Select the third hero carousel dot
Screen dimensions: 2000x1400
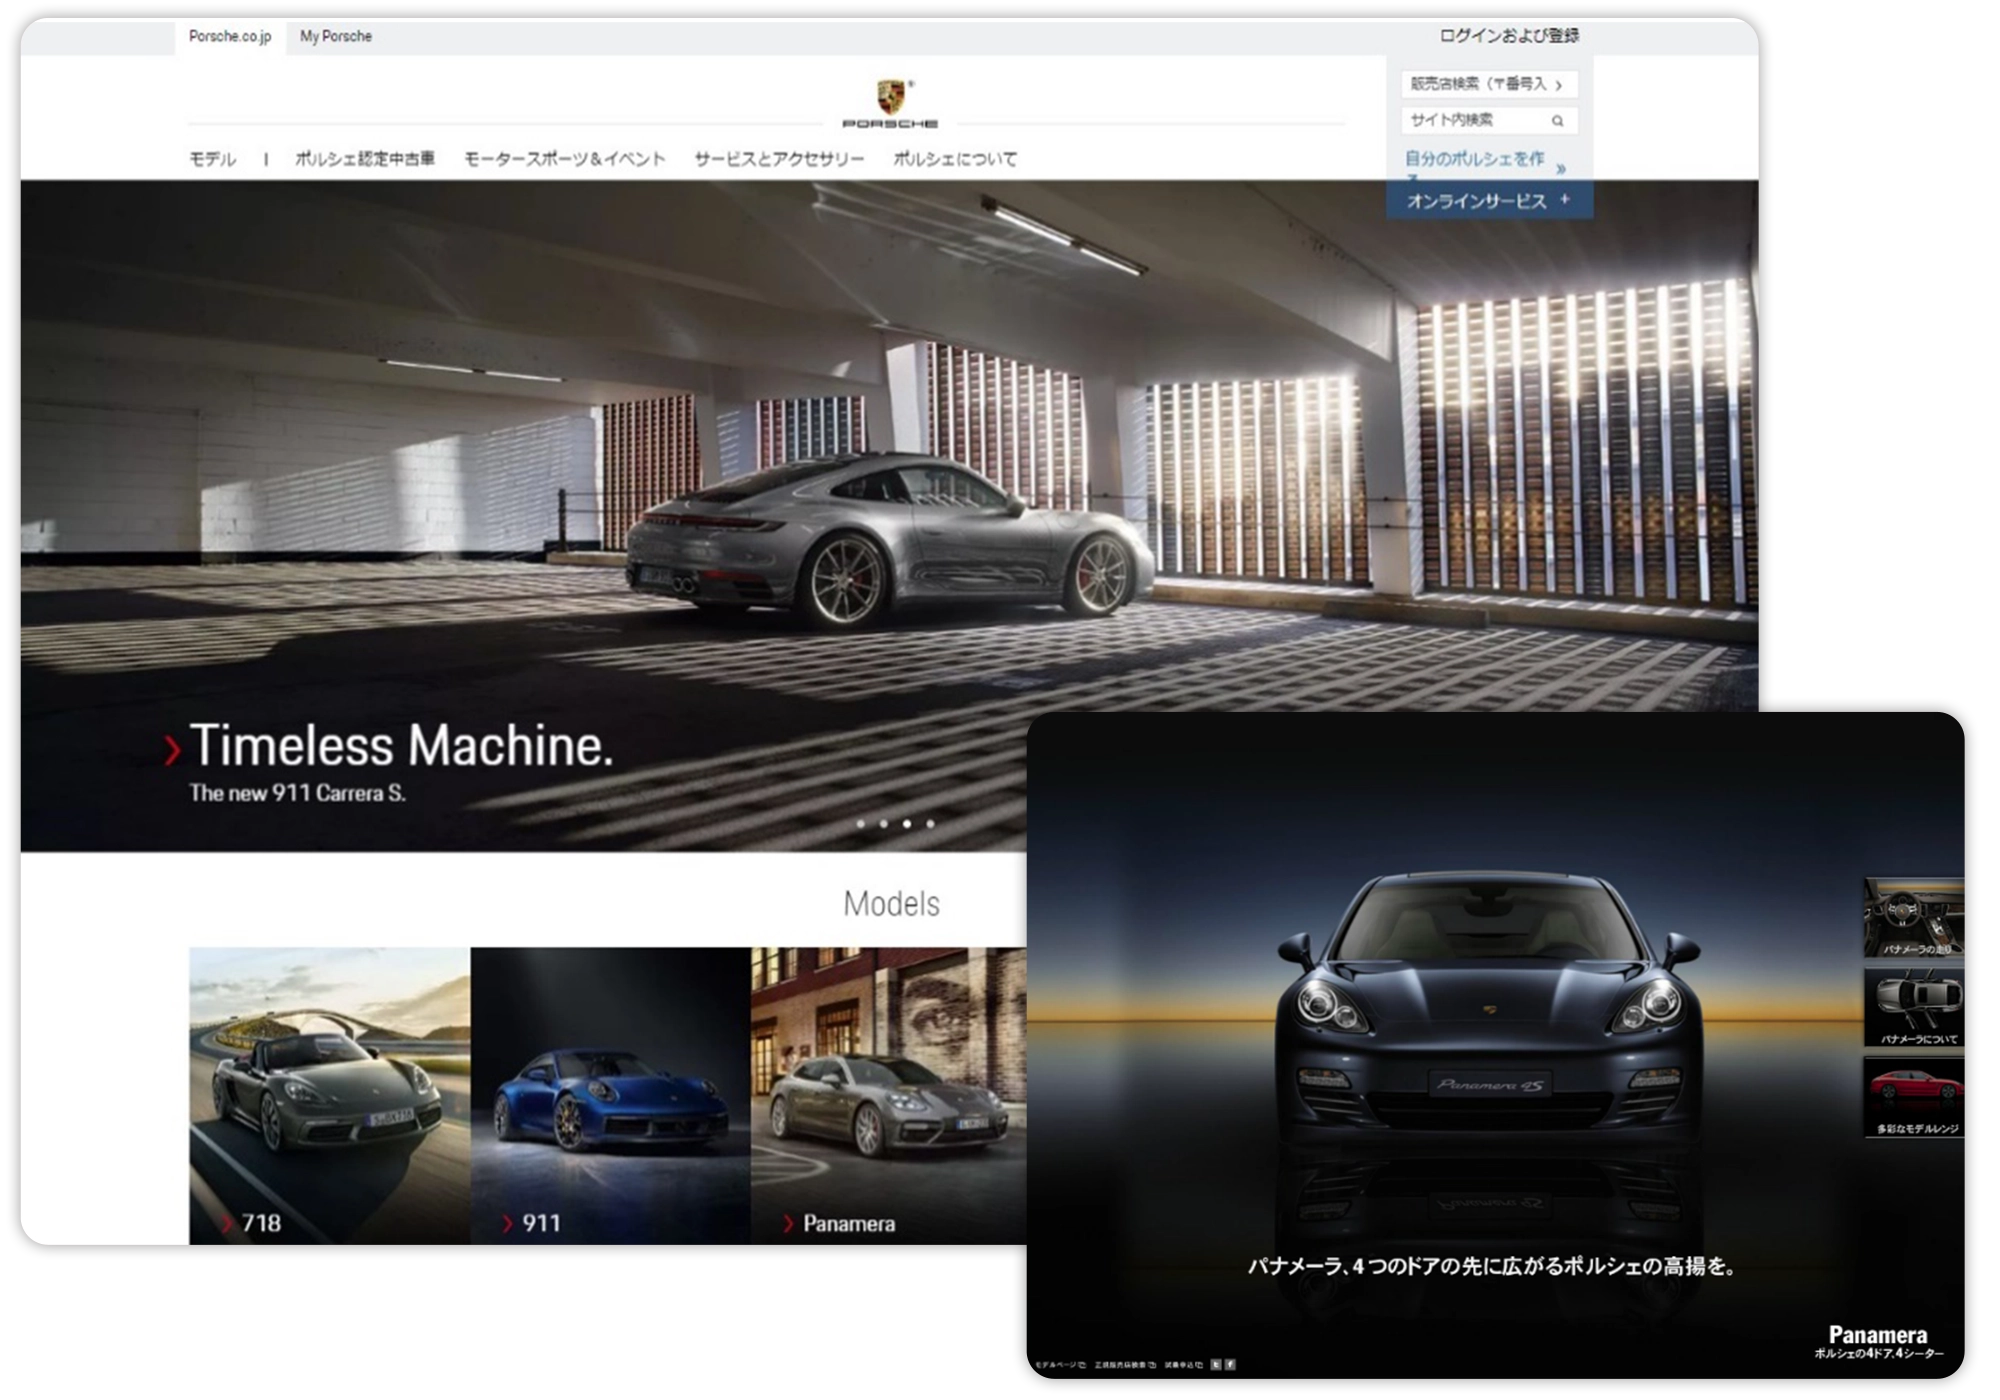pos(907,824)
